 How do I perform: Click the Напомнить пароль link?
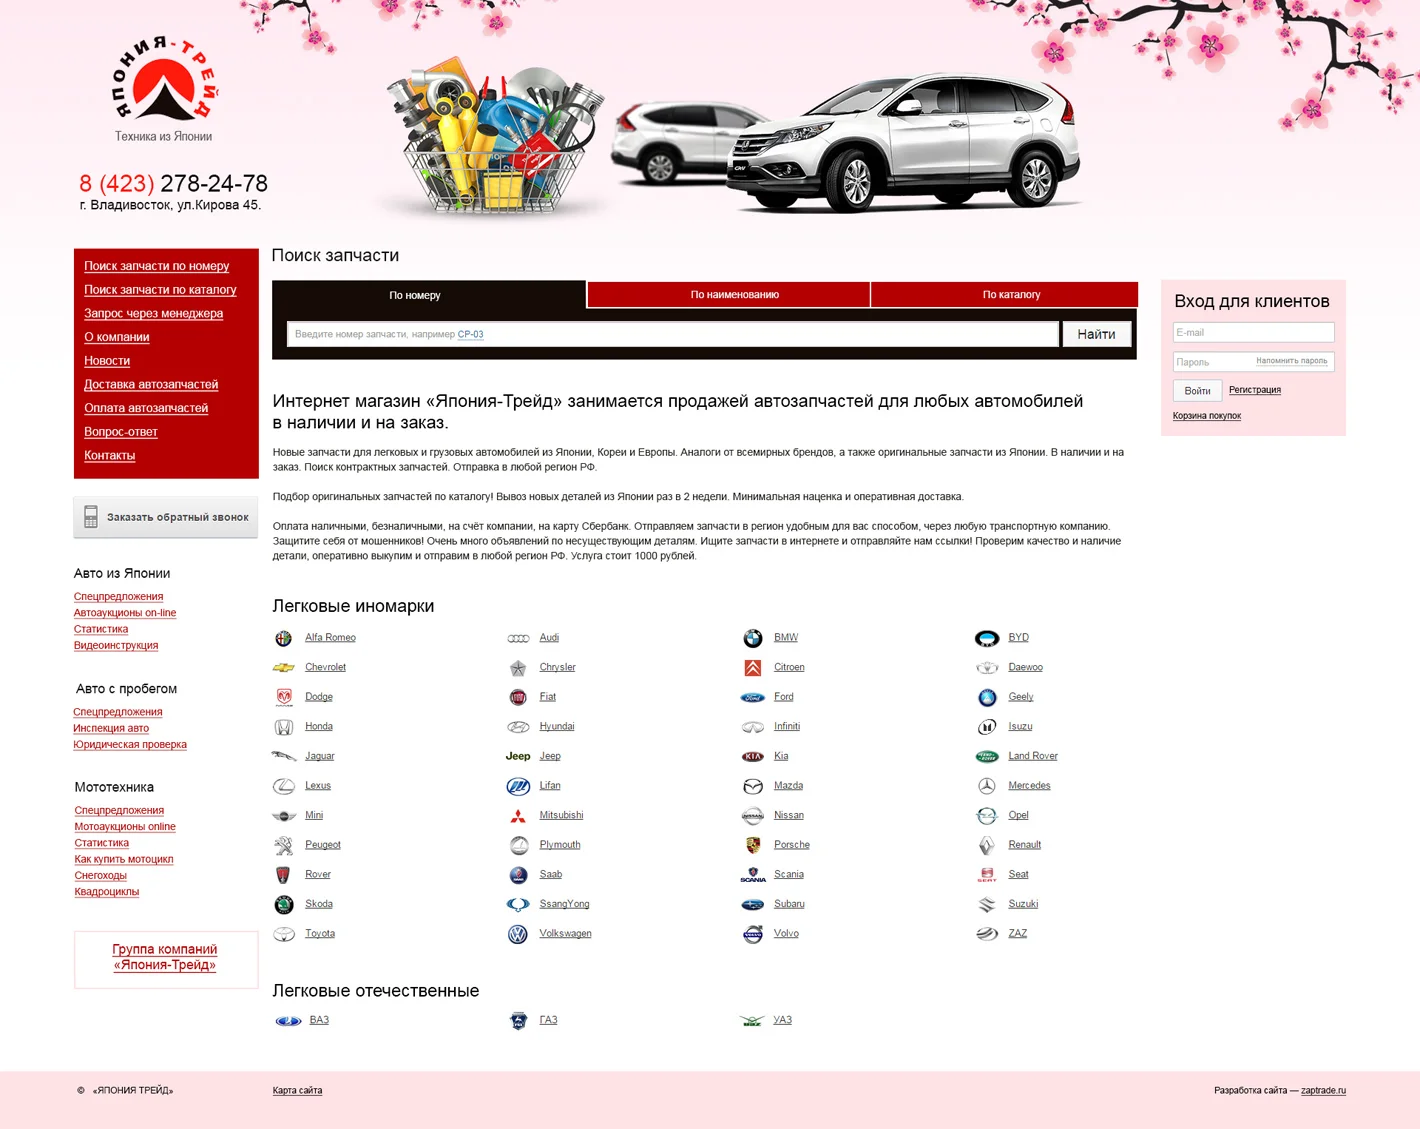click(x=1292, y=361)
